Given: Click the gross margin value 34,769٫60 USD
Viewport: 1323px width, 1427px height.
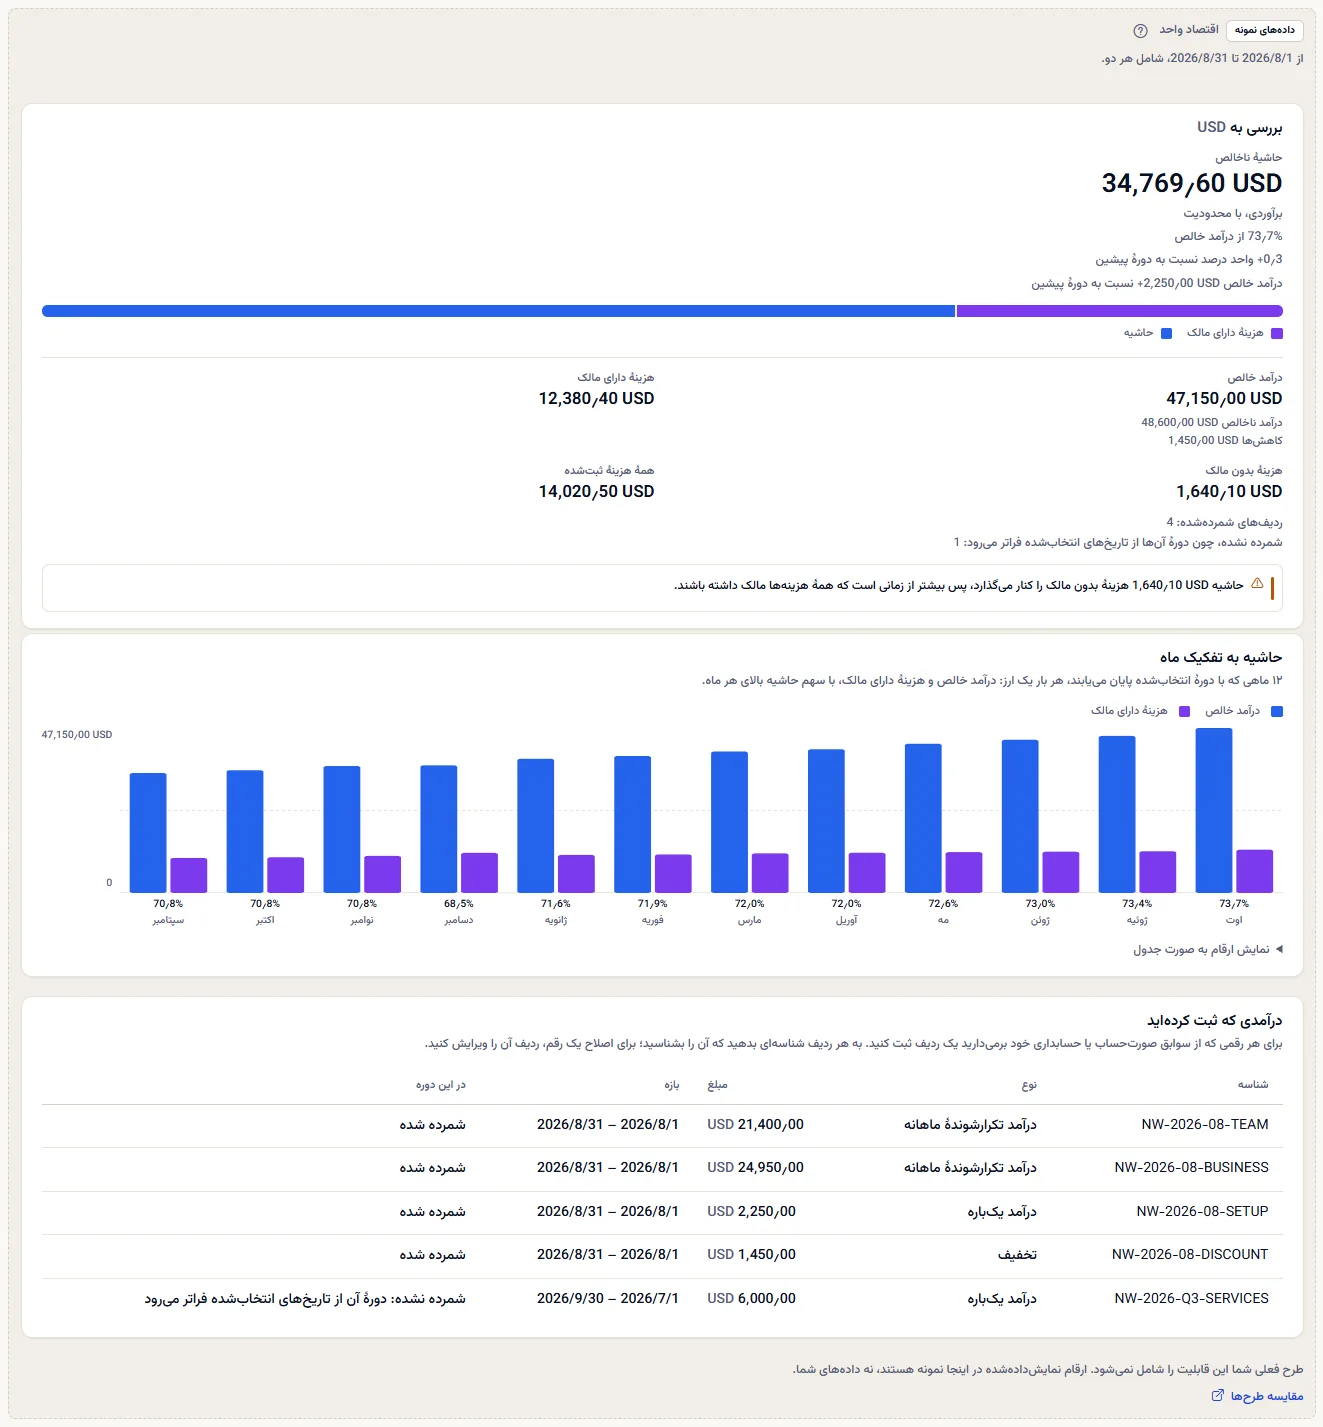Looking at the screenshot, I should coord(1192,184).
